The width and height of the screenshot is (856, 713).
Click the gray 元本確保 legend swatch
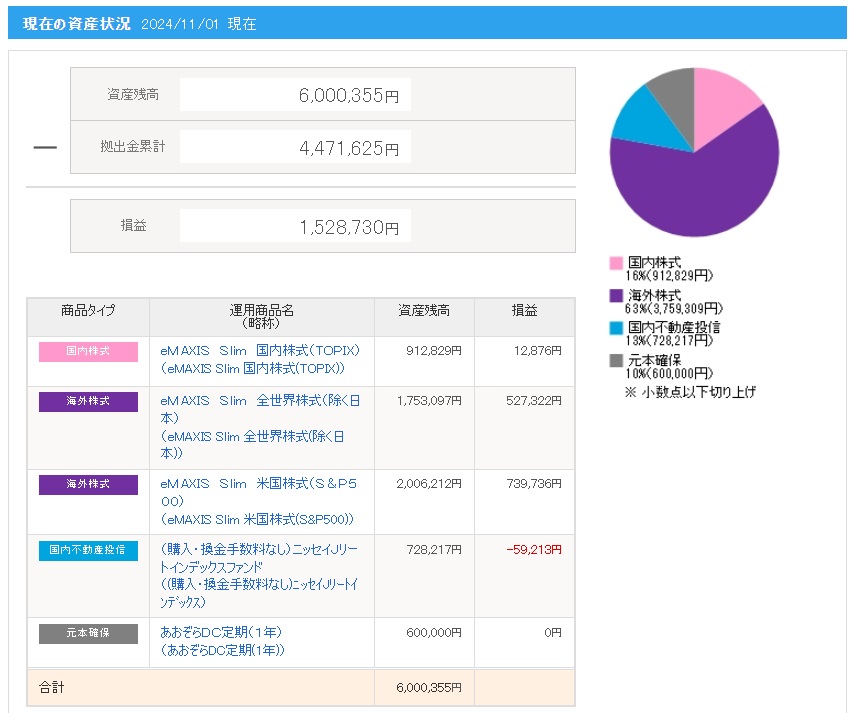(x=616, y=360)
